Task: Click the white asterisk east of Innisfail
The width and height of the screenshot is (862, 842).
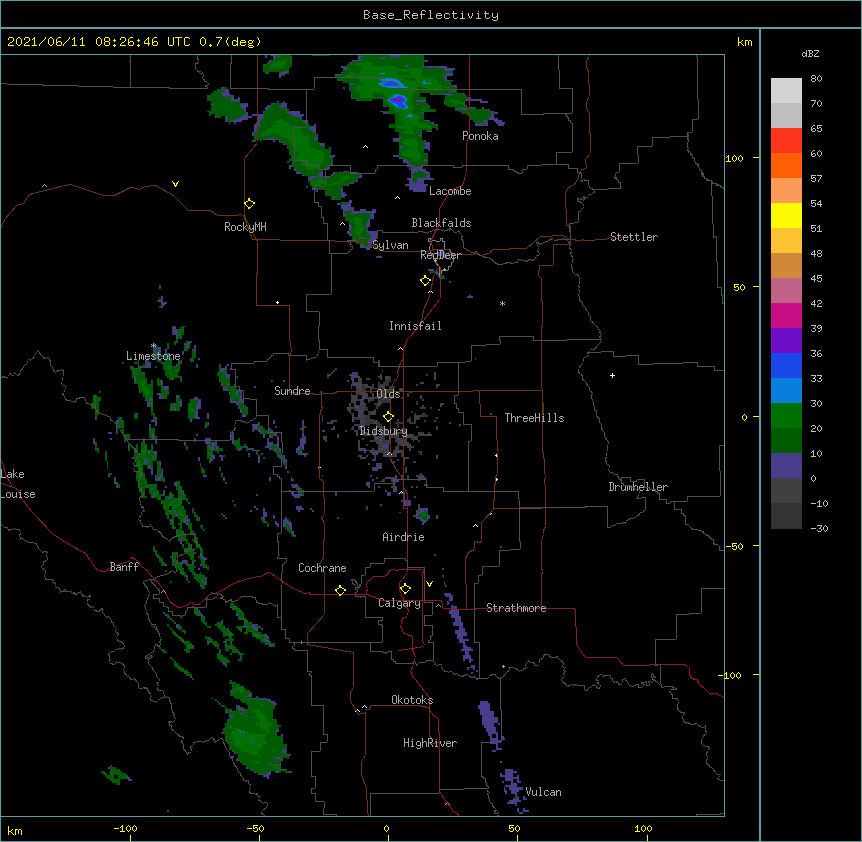Action: [502, 304]
